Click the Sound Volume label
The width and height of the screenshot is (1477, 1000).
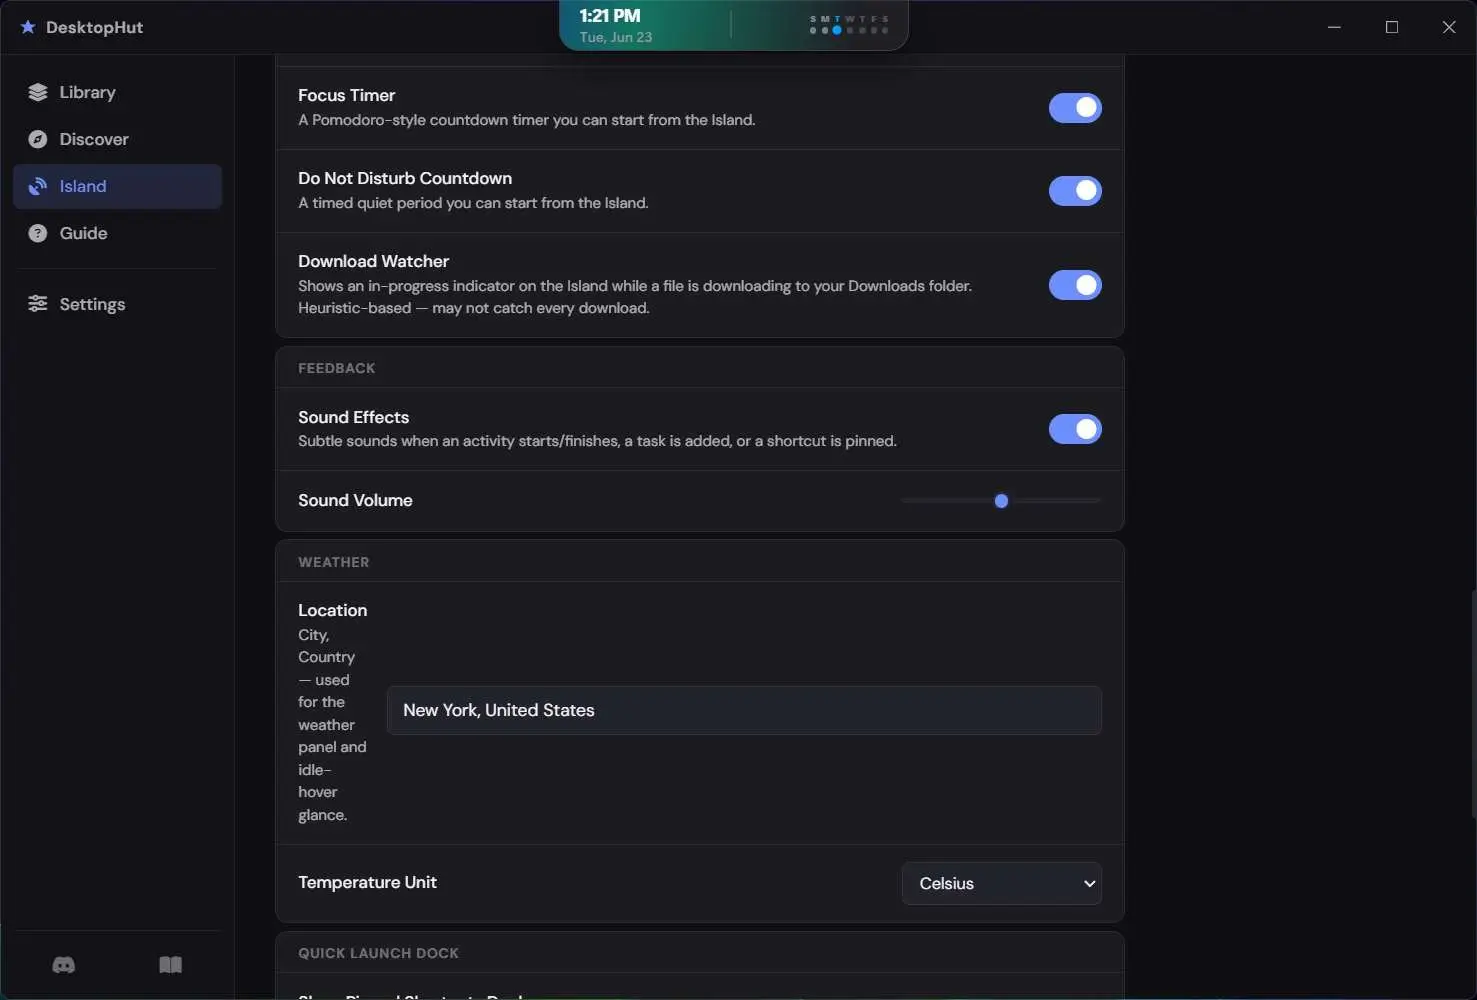tap(355, 500)
